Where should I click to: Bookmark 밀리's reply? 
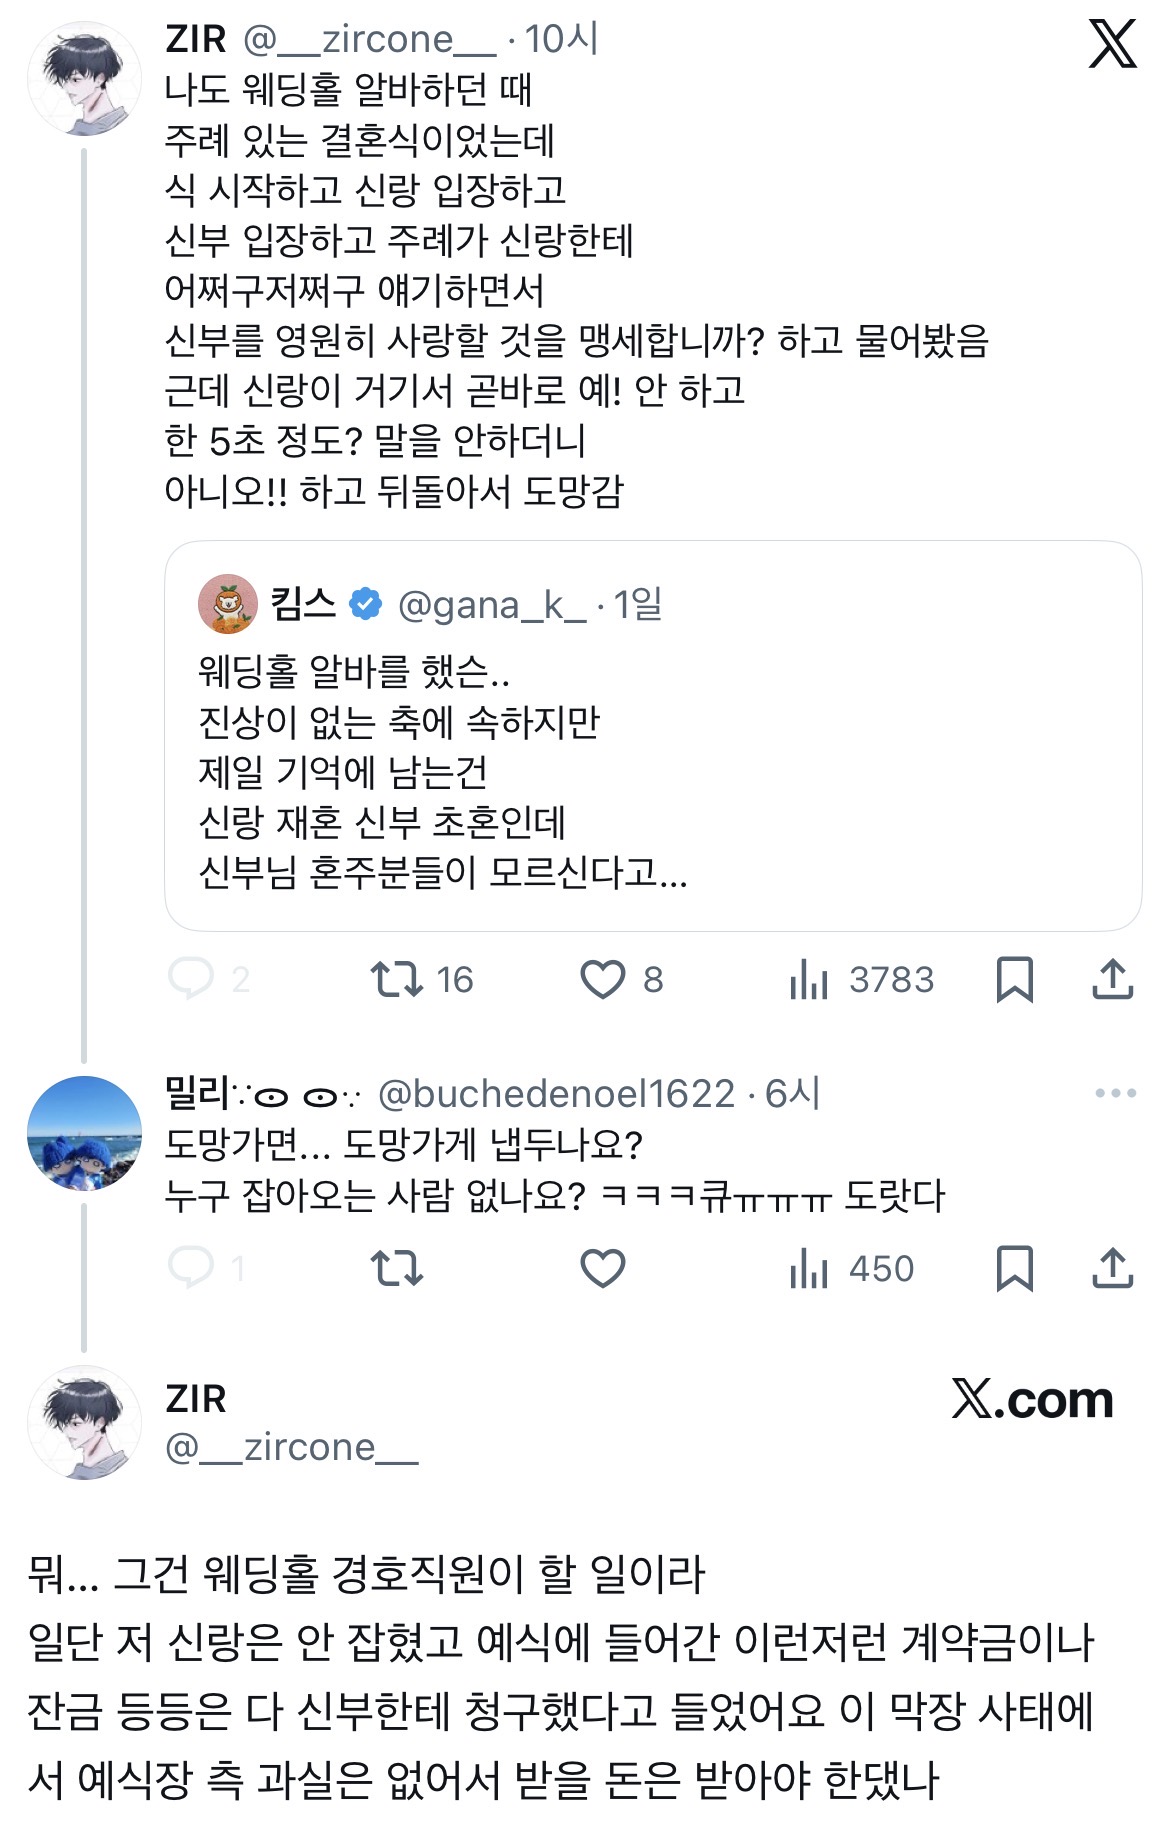[1014, 1268]
